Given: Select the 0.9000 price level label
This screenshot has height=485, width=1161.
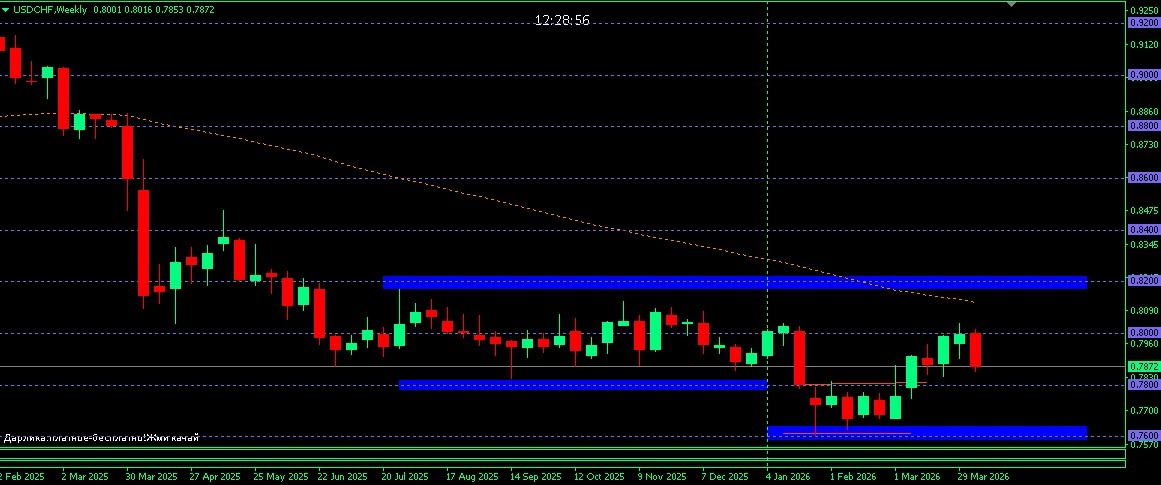Looking at the screenshot, I should coord(1143,75).
